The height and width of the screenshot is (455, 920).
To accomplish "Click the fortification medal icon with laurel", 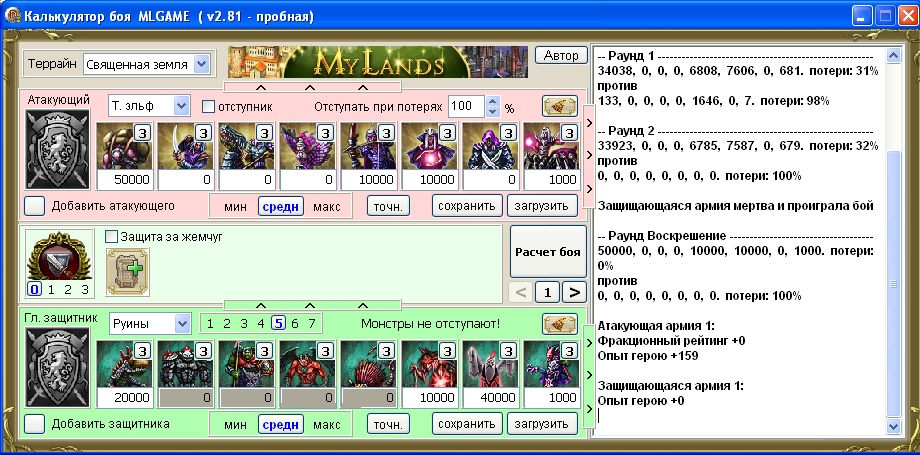I will coord(60,257).
